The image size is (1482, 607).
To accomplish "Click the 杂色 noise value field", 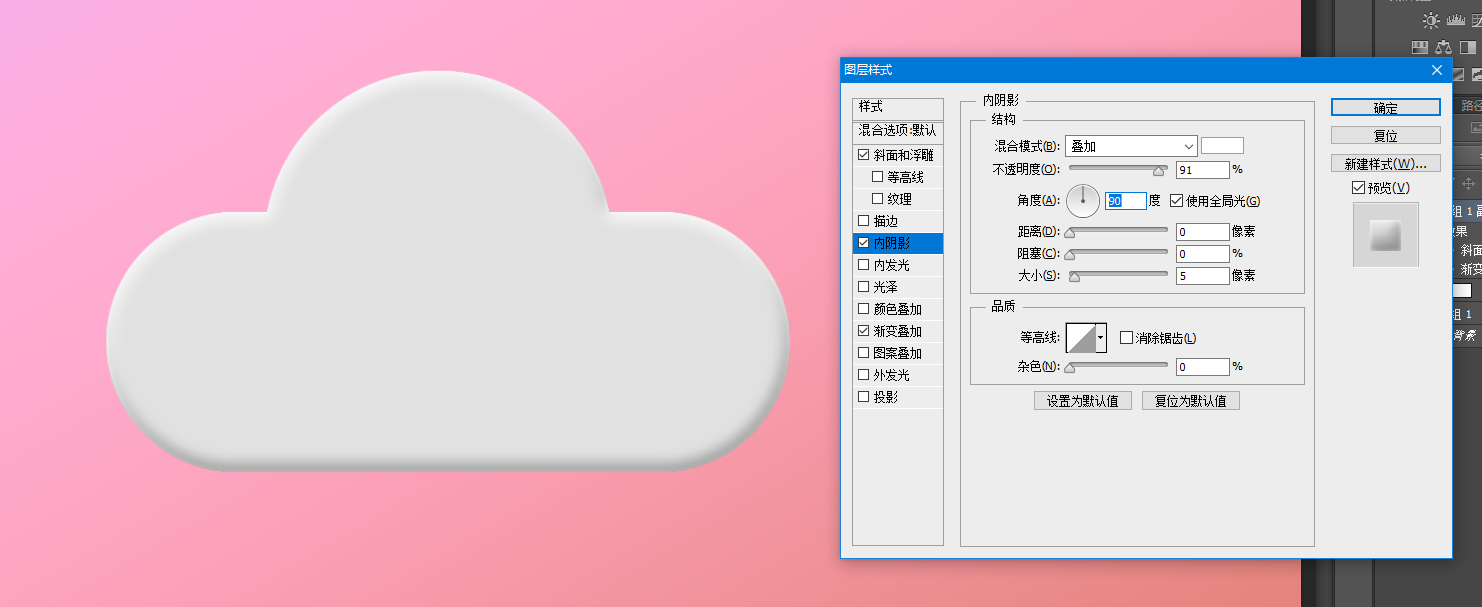I will coord(1203,367).
